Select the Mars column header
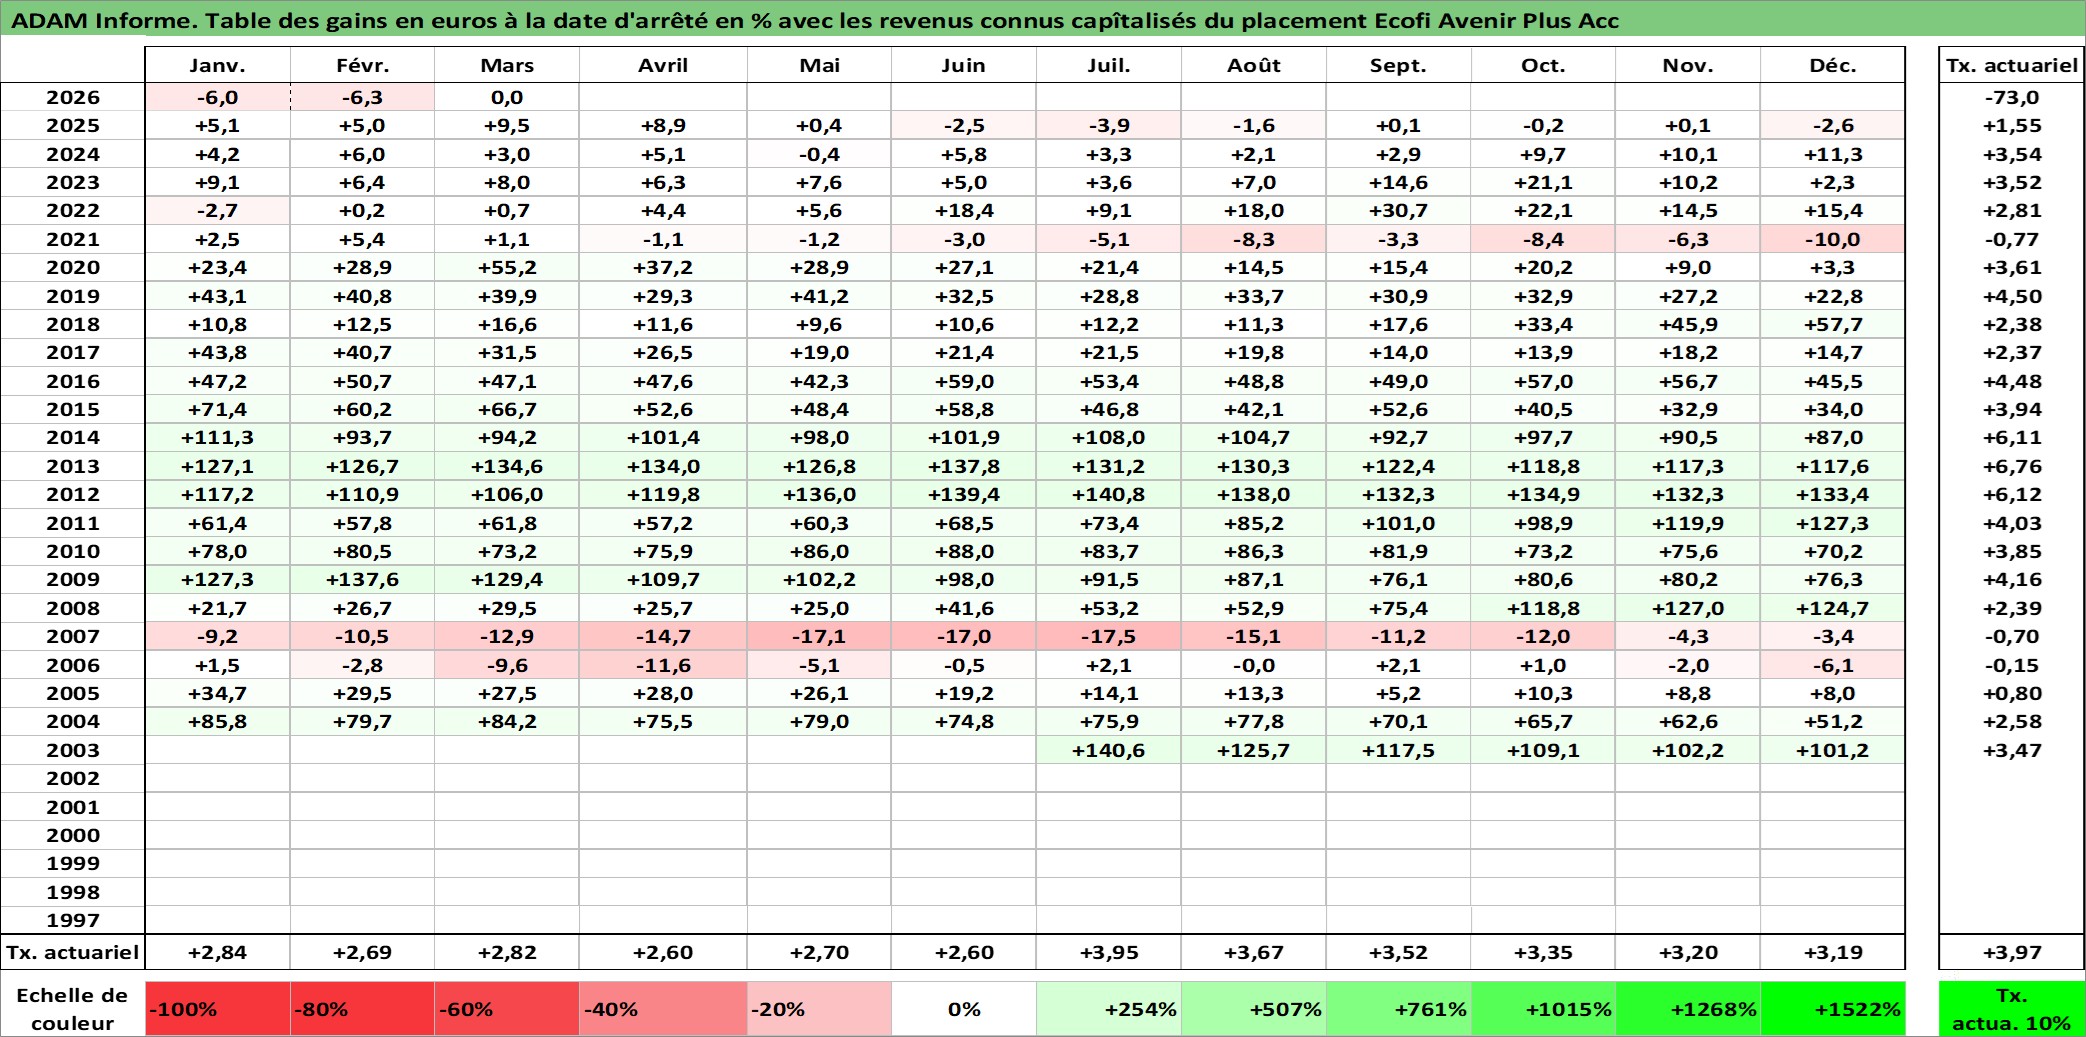 pyautogui.click(x=507, y=65)
